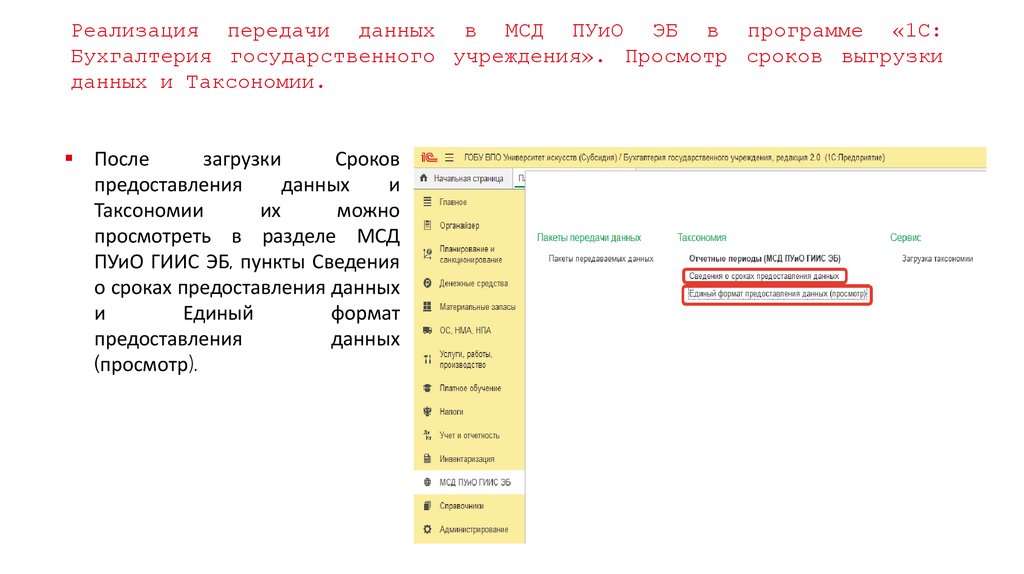
Task: Select the Денежные средства section
Action: coord(473,283)
